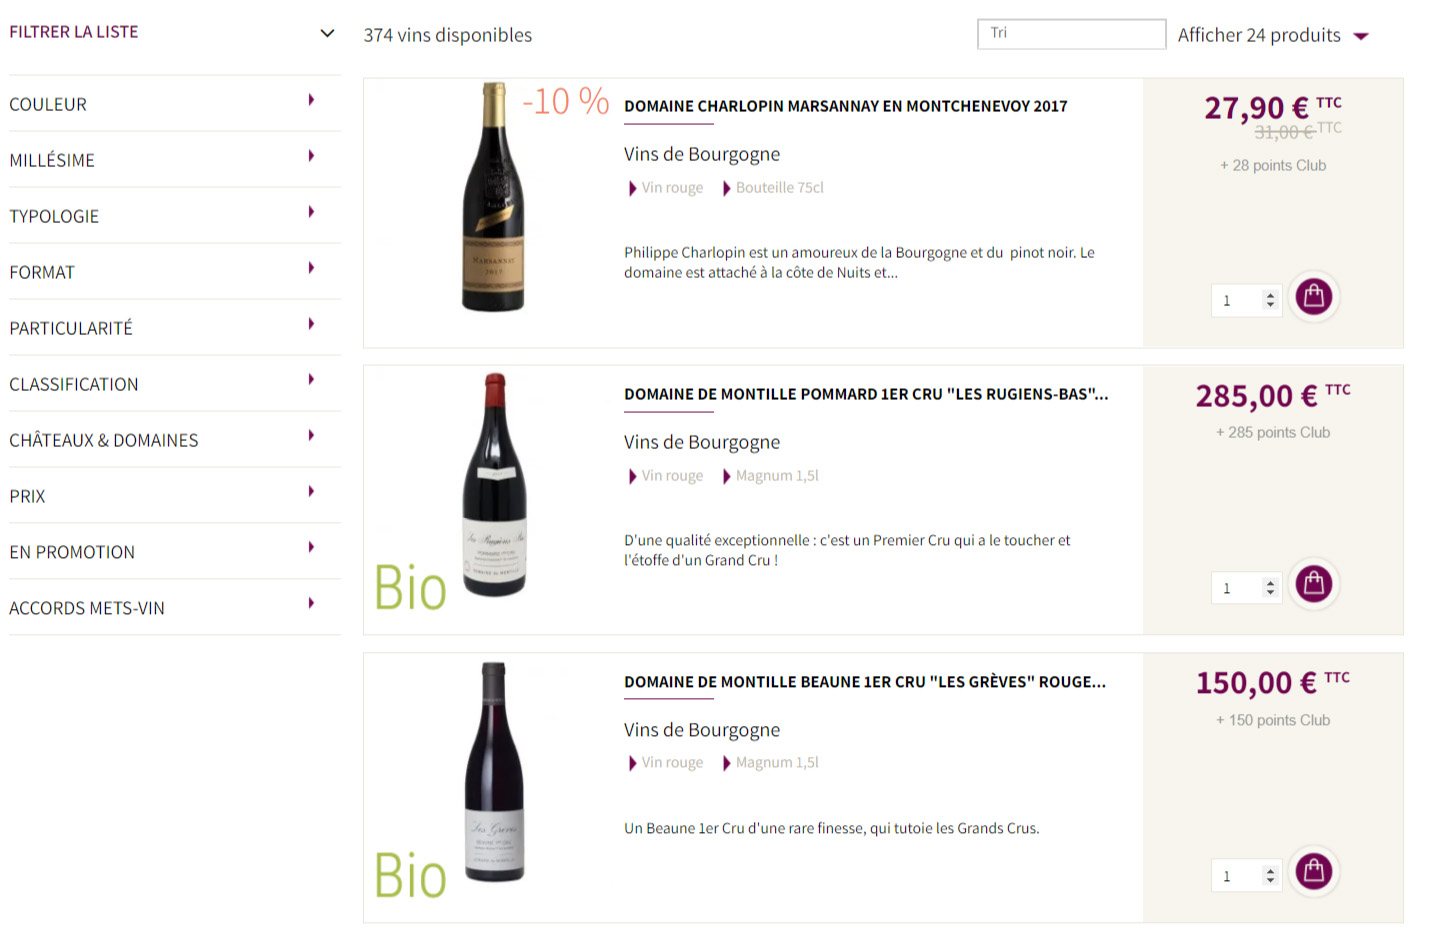
Task: Increase quantity for the Marsannay wine
Action: [1270, 295]
